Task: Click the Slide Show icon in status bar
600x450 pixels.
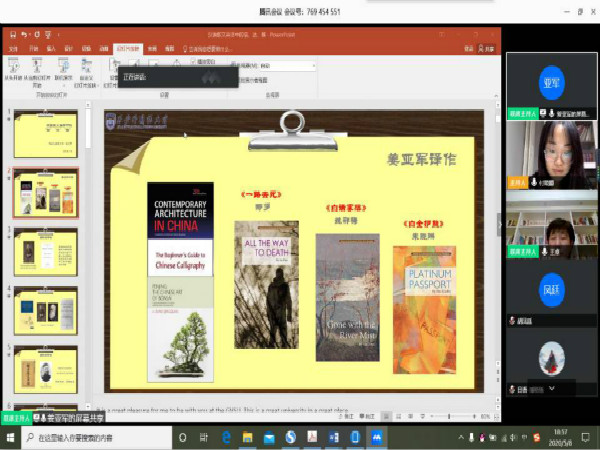Action: click(x=422, y=416)
